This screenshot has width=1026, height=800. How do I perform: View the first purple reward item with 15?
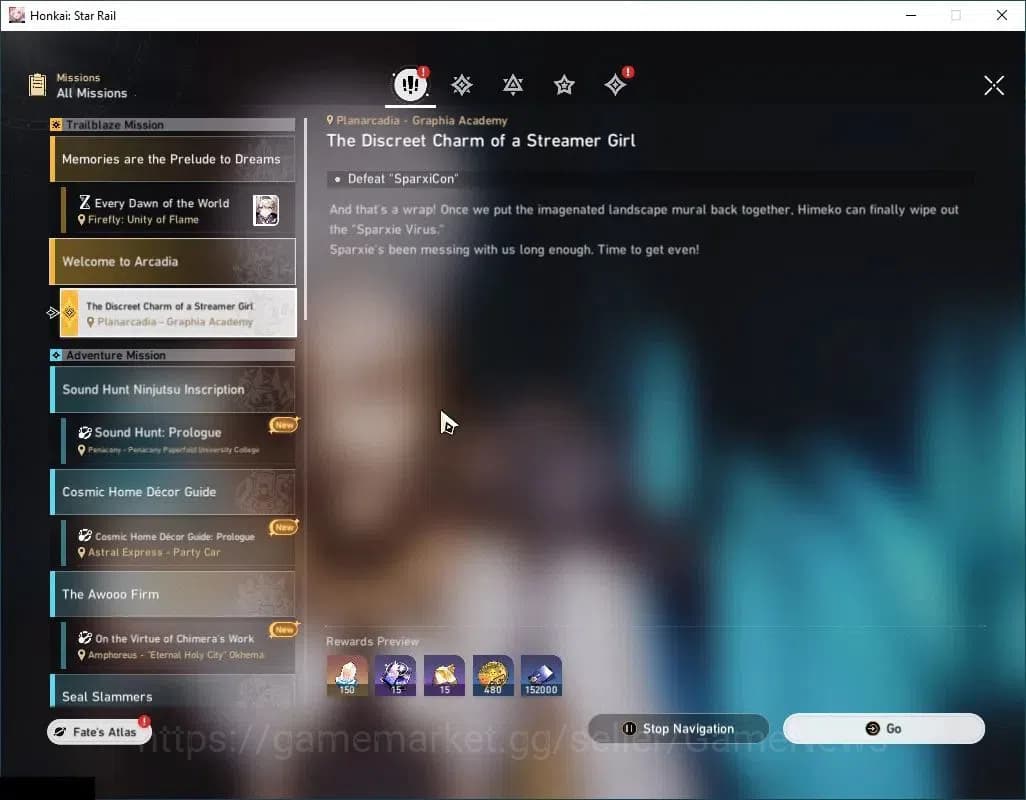(395, 676)
